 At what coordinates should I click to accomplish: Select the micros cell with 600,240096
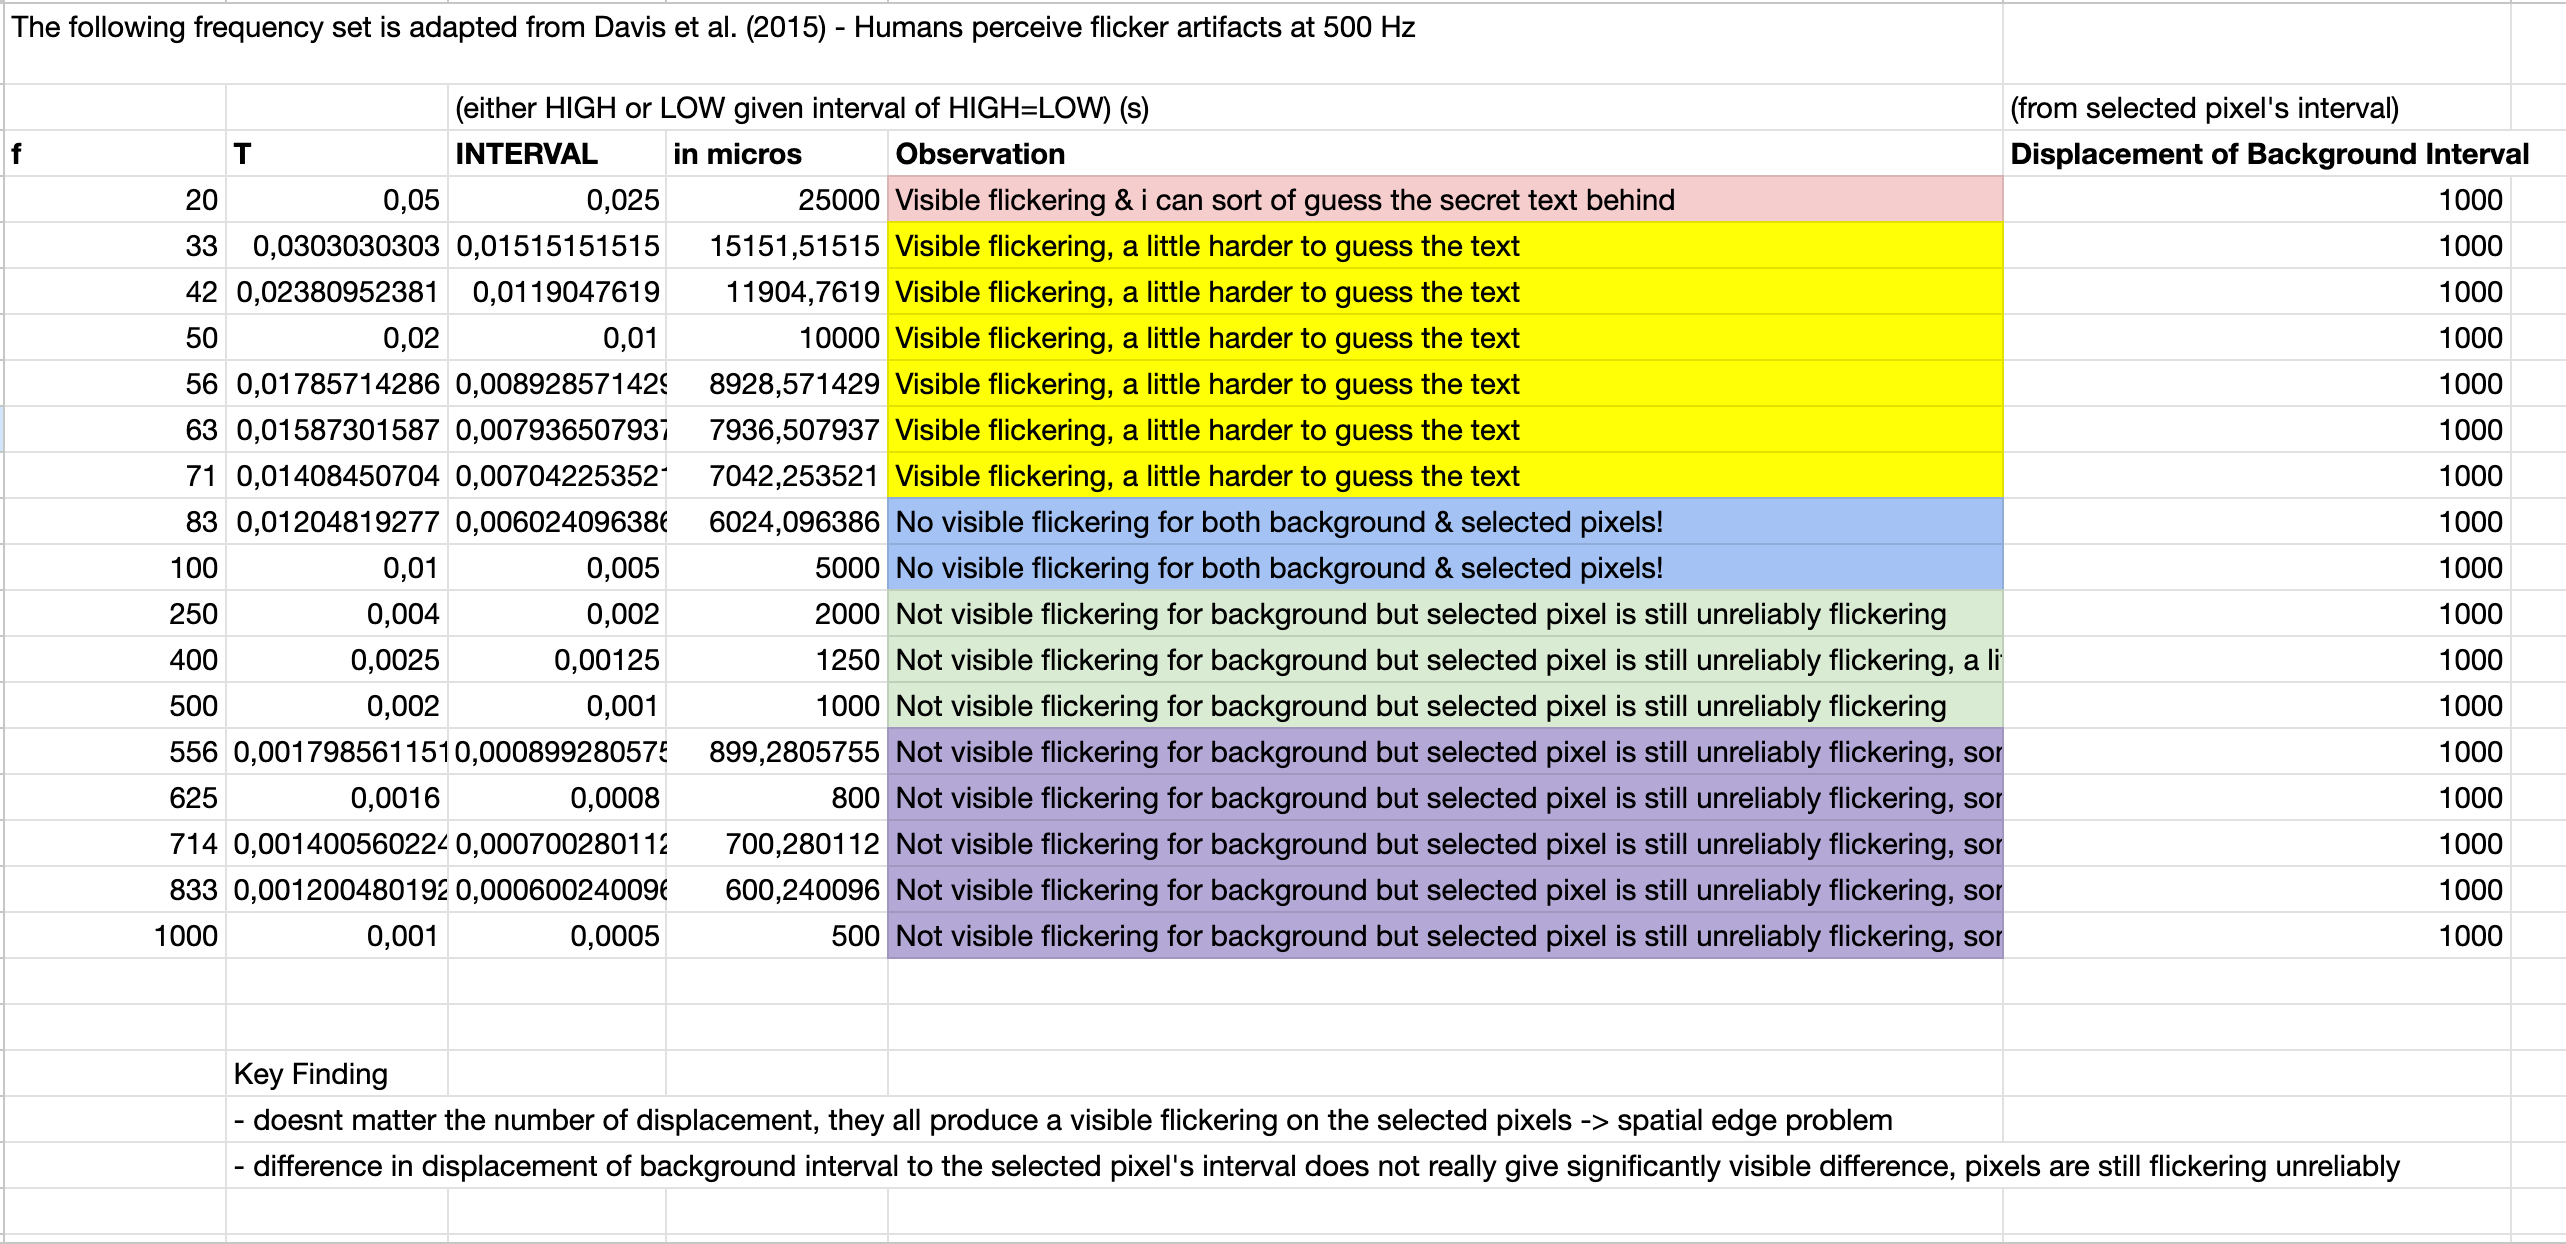(777, 889)
